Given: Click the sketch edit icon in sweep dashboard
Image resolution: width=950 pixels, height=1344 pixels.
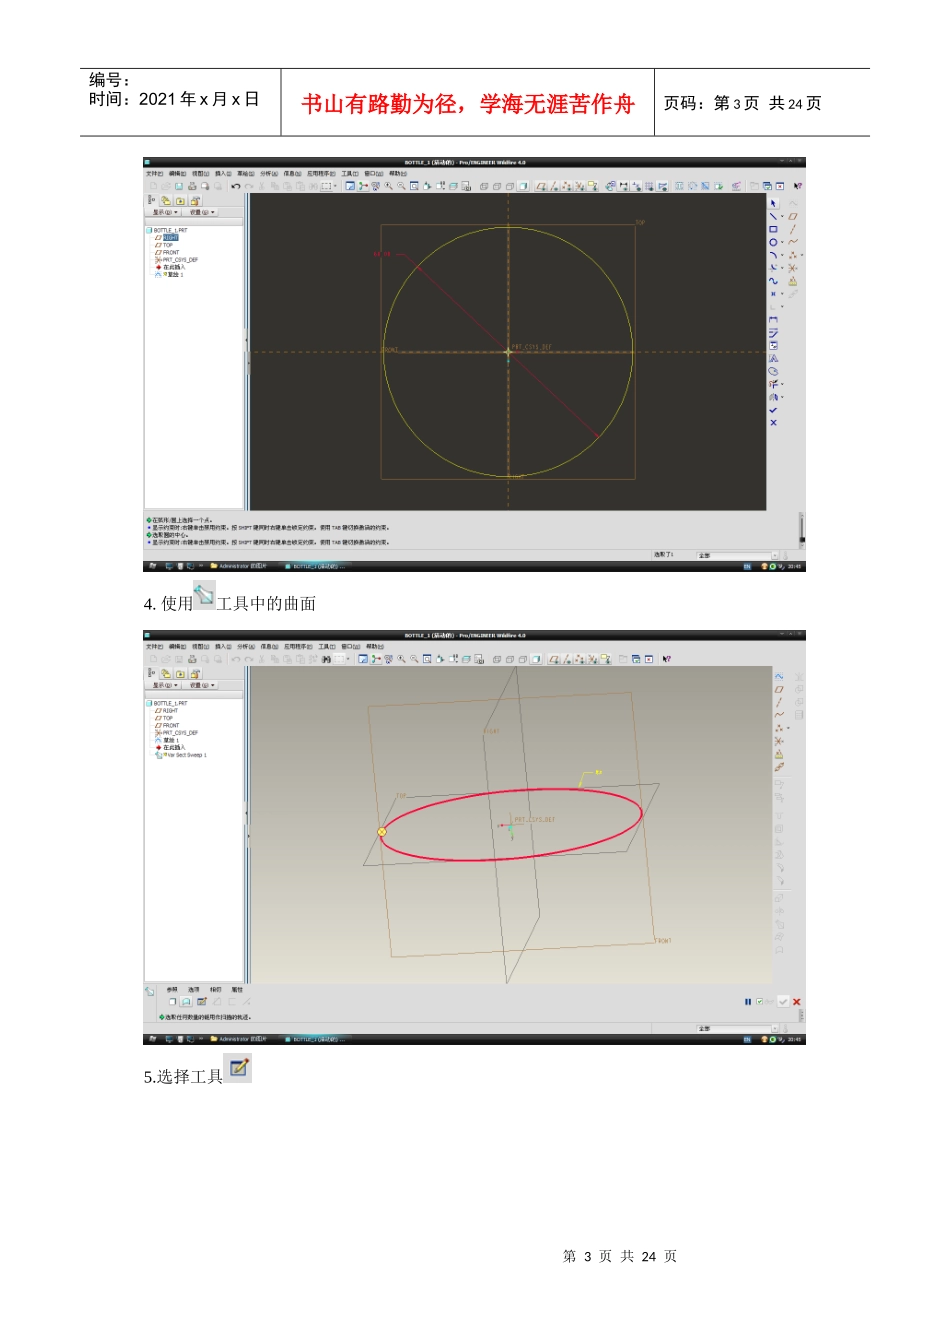Looking at the screenshot, I should click(201, 1002).
